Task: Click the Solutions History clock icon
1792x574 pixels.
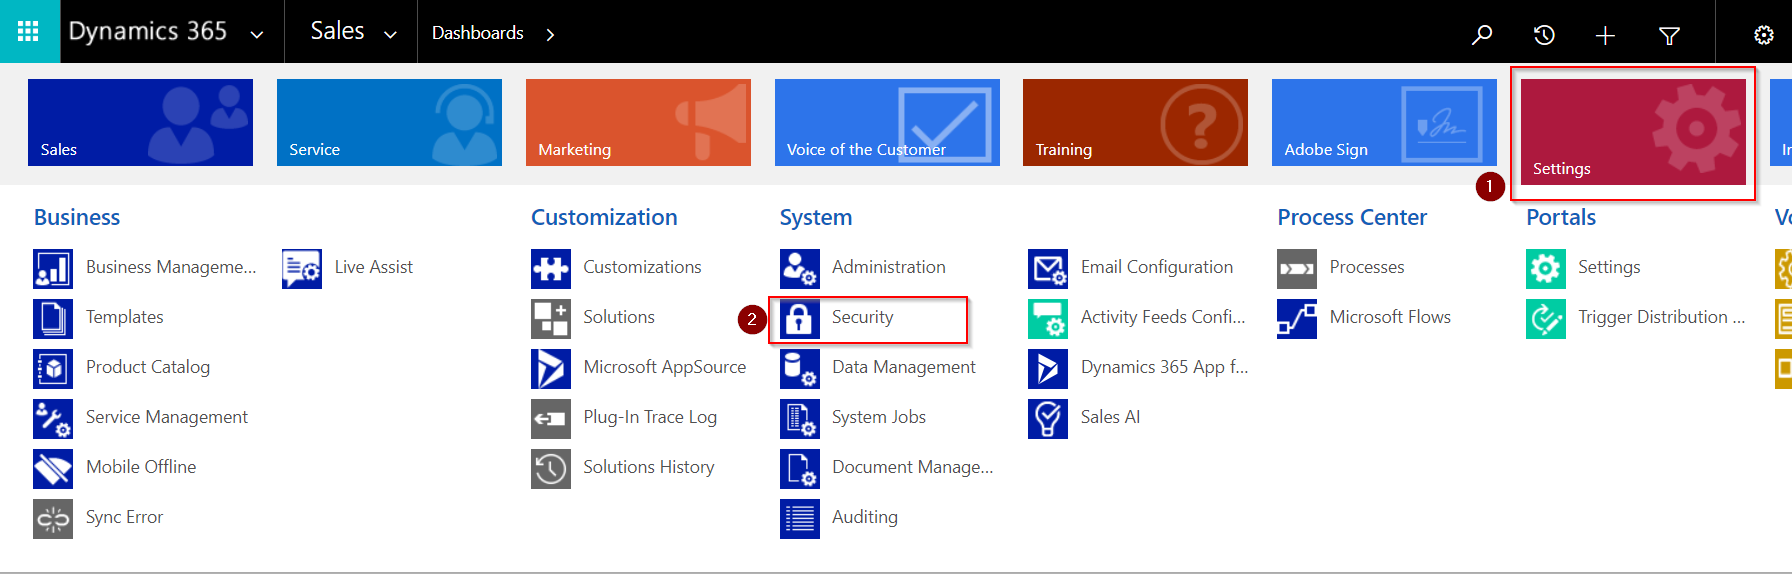Action: click(551, 468)
